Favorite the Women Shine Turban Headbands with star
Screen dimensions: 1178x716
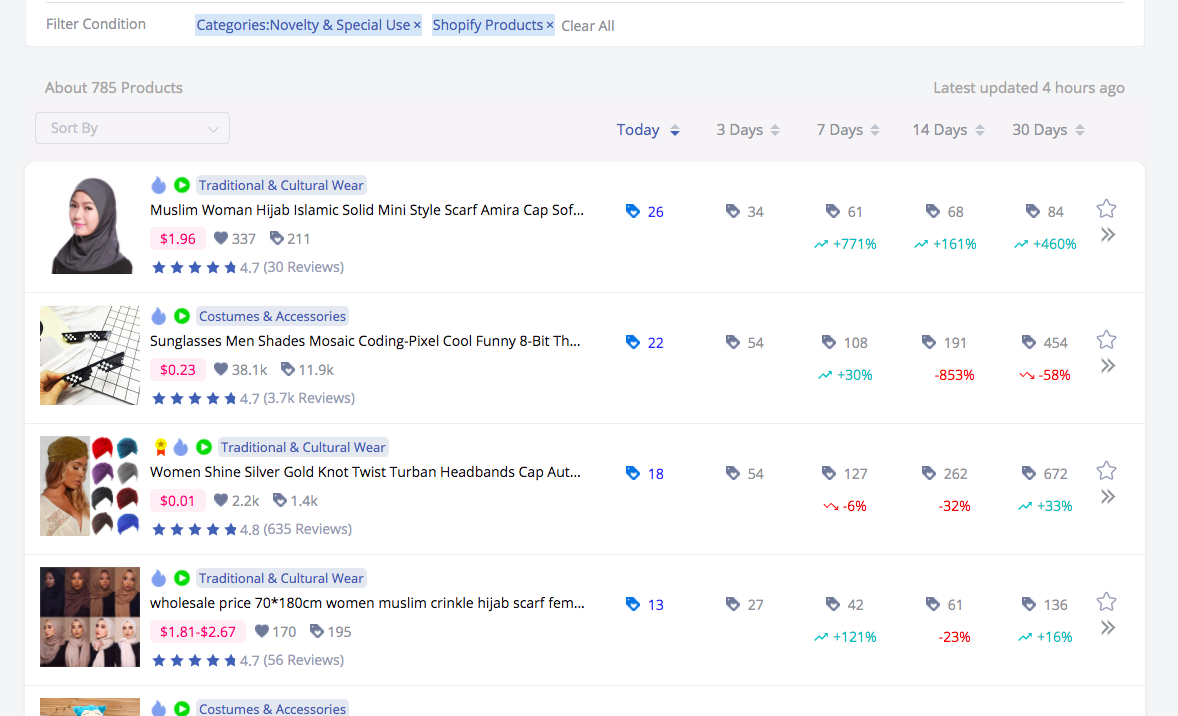pyautogui.click(x=1106, y=471)
